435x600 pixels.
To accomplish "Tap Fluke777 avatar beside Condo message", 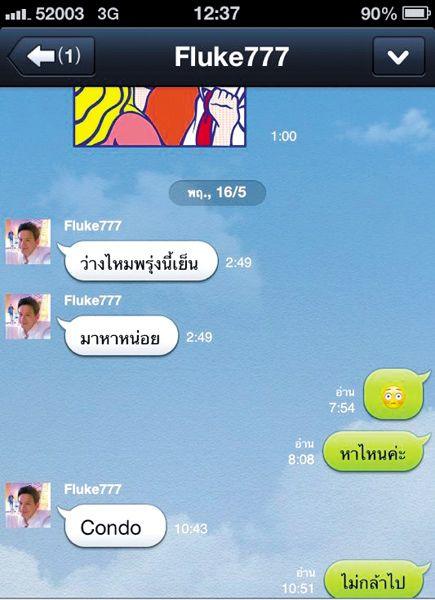I will click(x=28, y=505).
